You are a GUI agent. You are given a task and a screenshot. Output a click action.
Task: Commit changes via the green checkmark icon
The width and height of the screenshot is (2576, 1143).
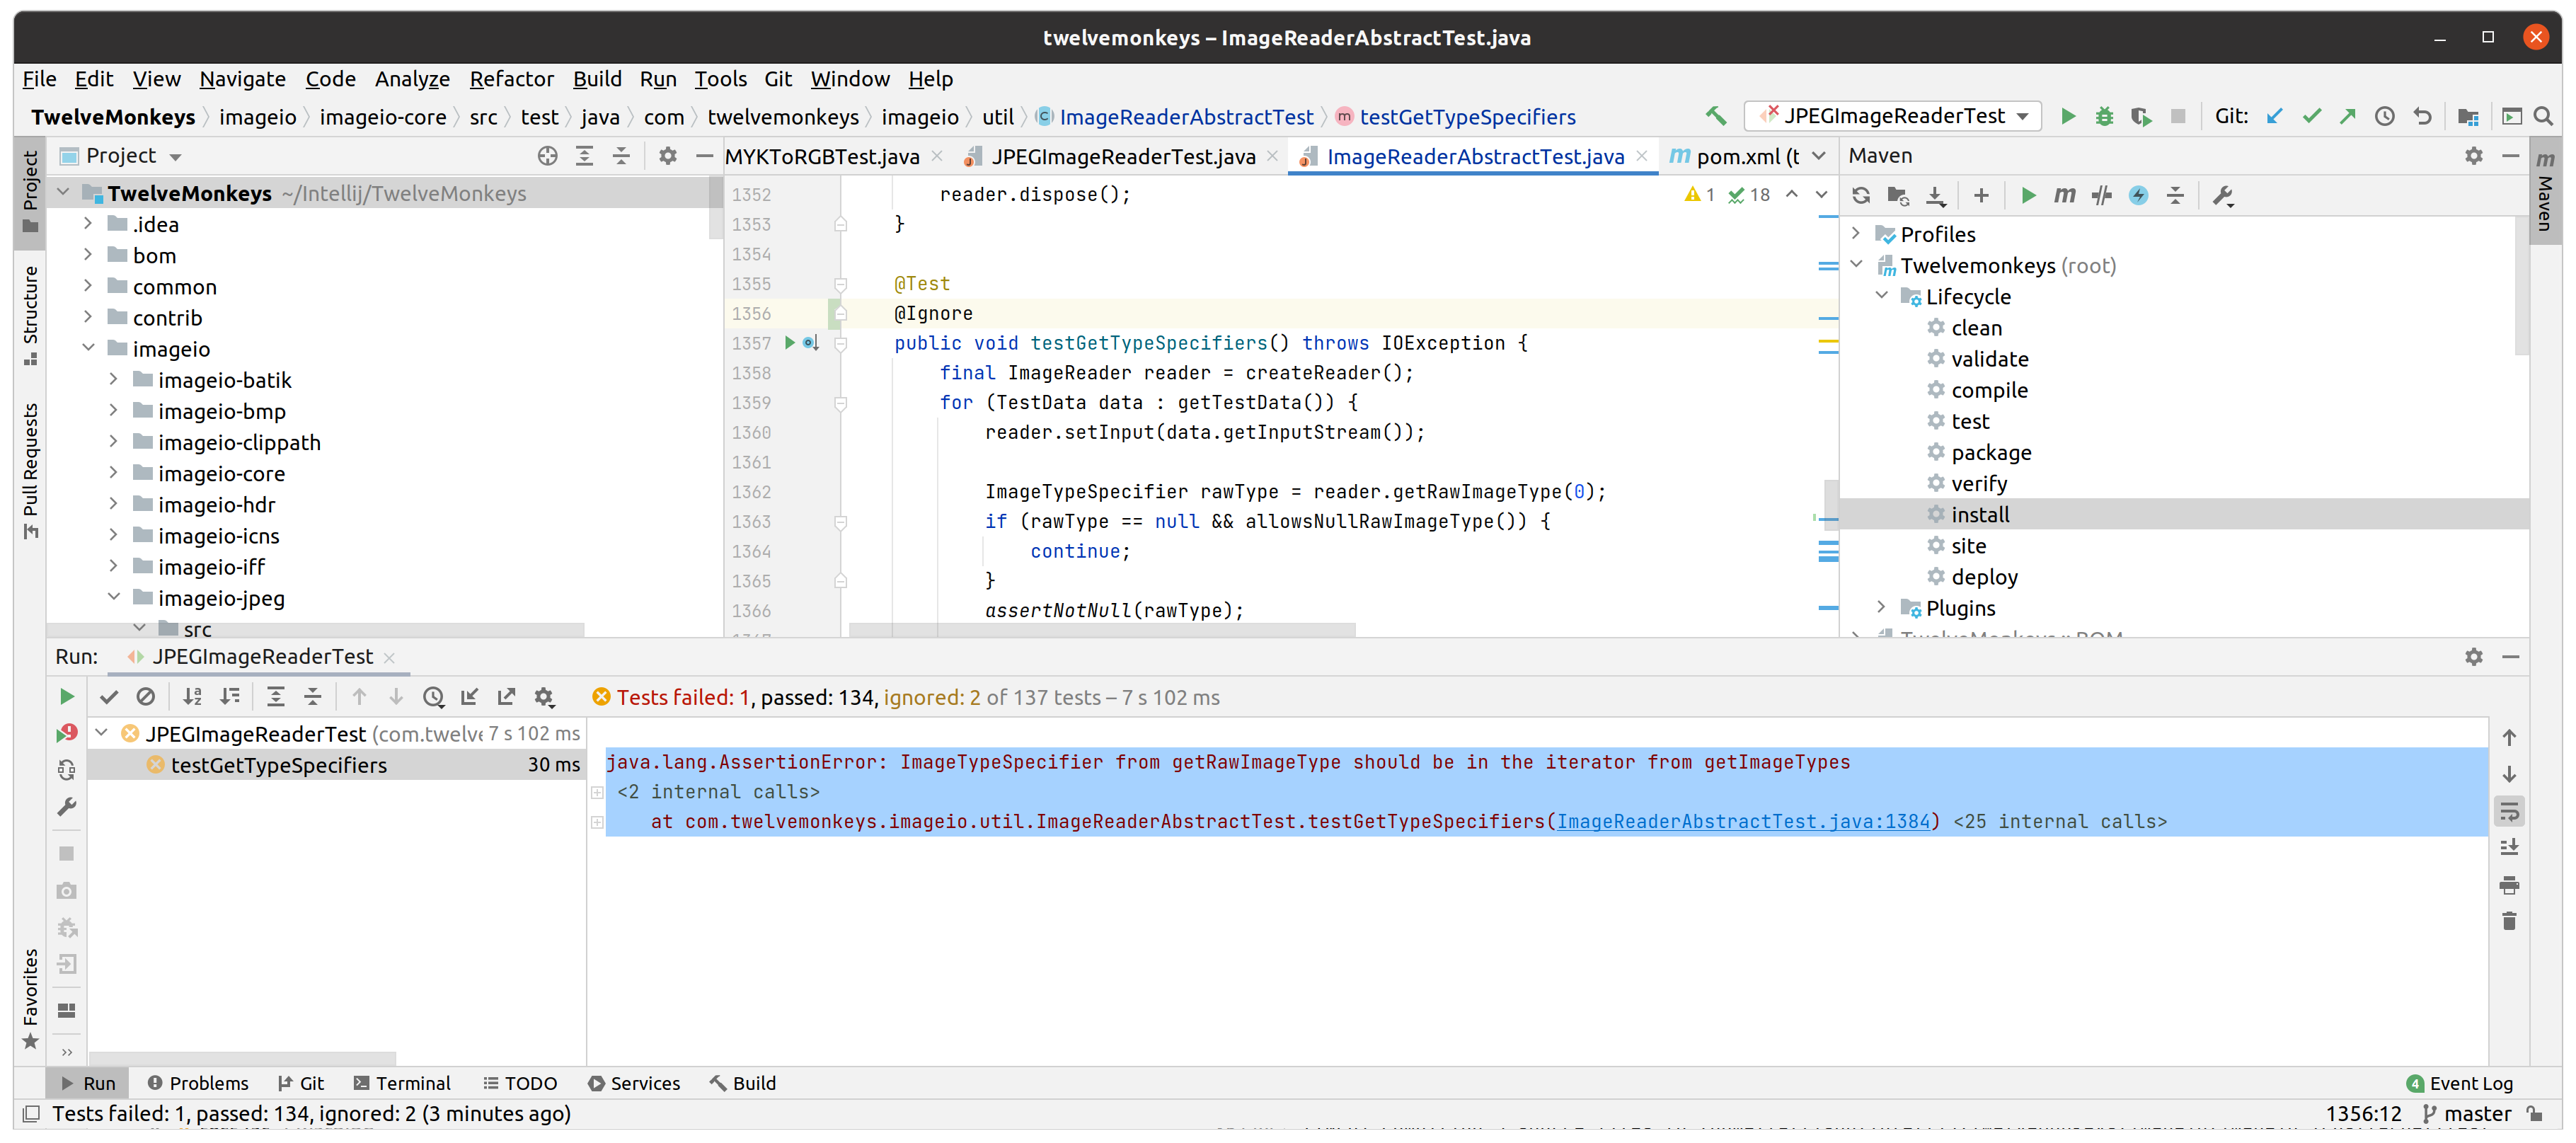(x=2311, y=116)
